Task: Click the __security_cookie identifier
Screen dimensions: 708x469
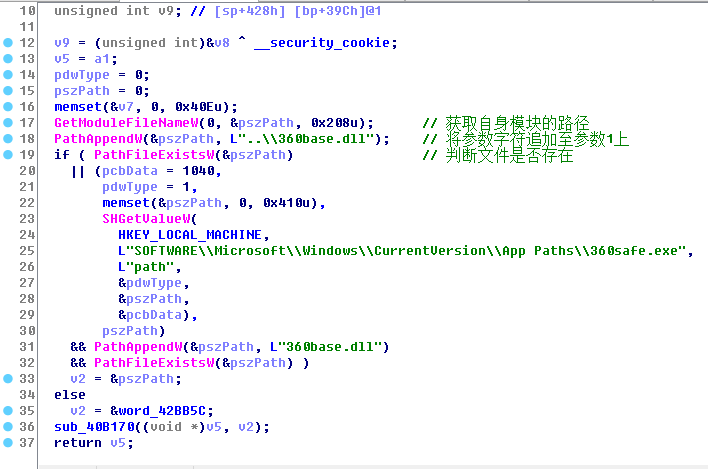Action: pyautogui.click(x=322, y=43)
